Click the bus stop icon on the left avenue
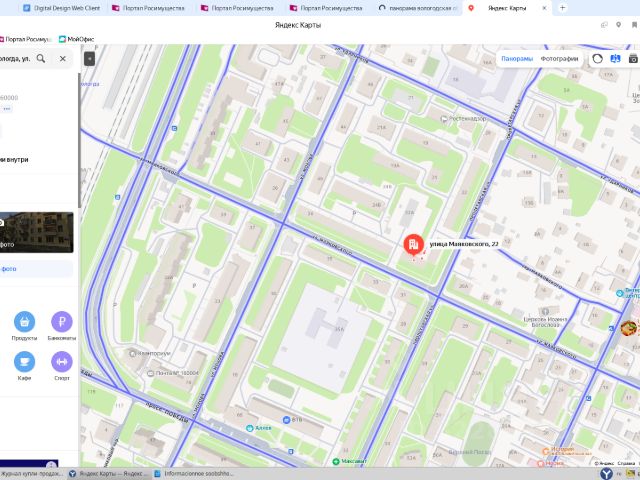Image resolution: width=640 pixels, height=480 pixels. [x=118, y=197]
